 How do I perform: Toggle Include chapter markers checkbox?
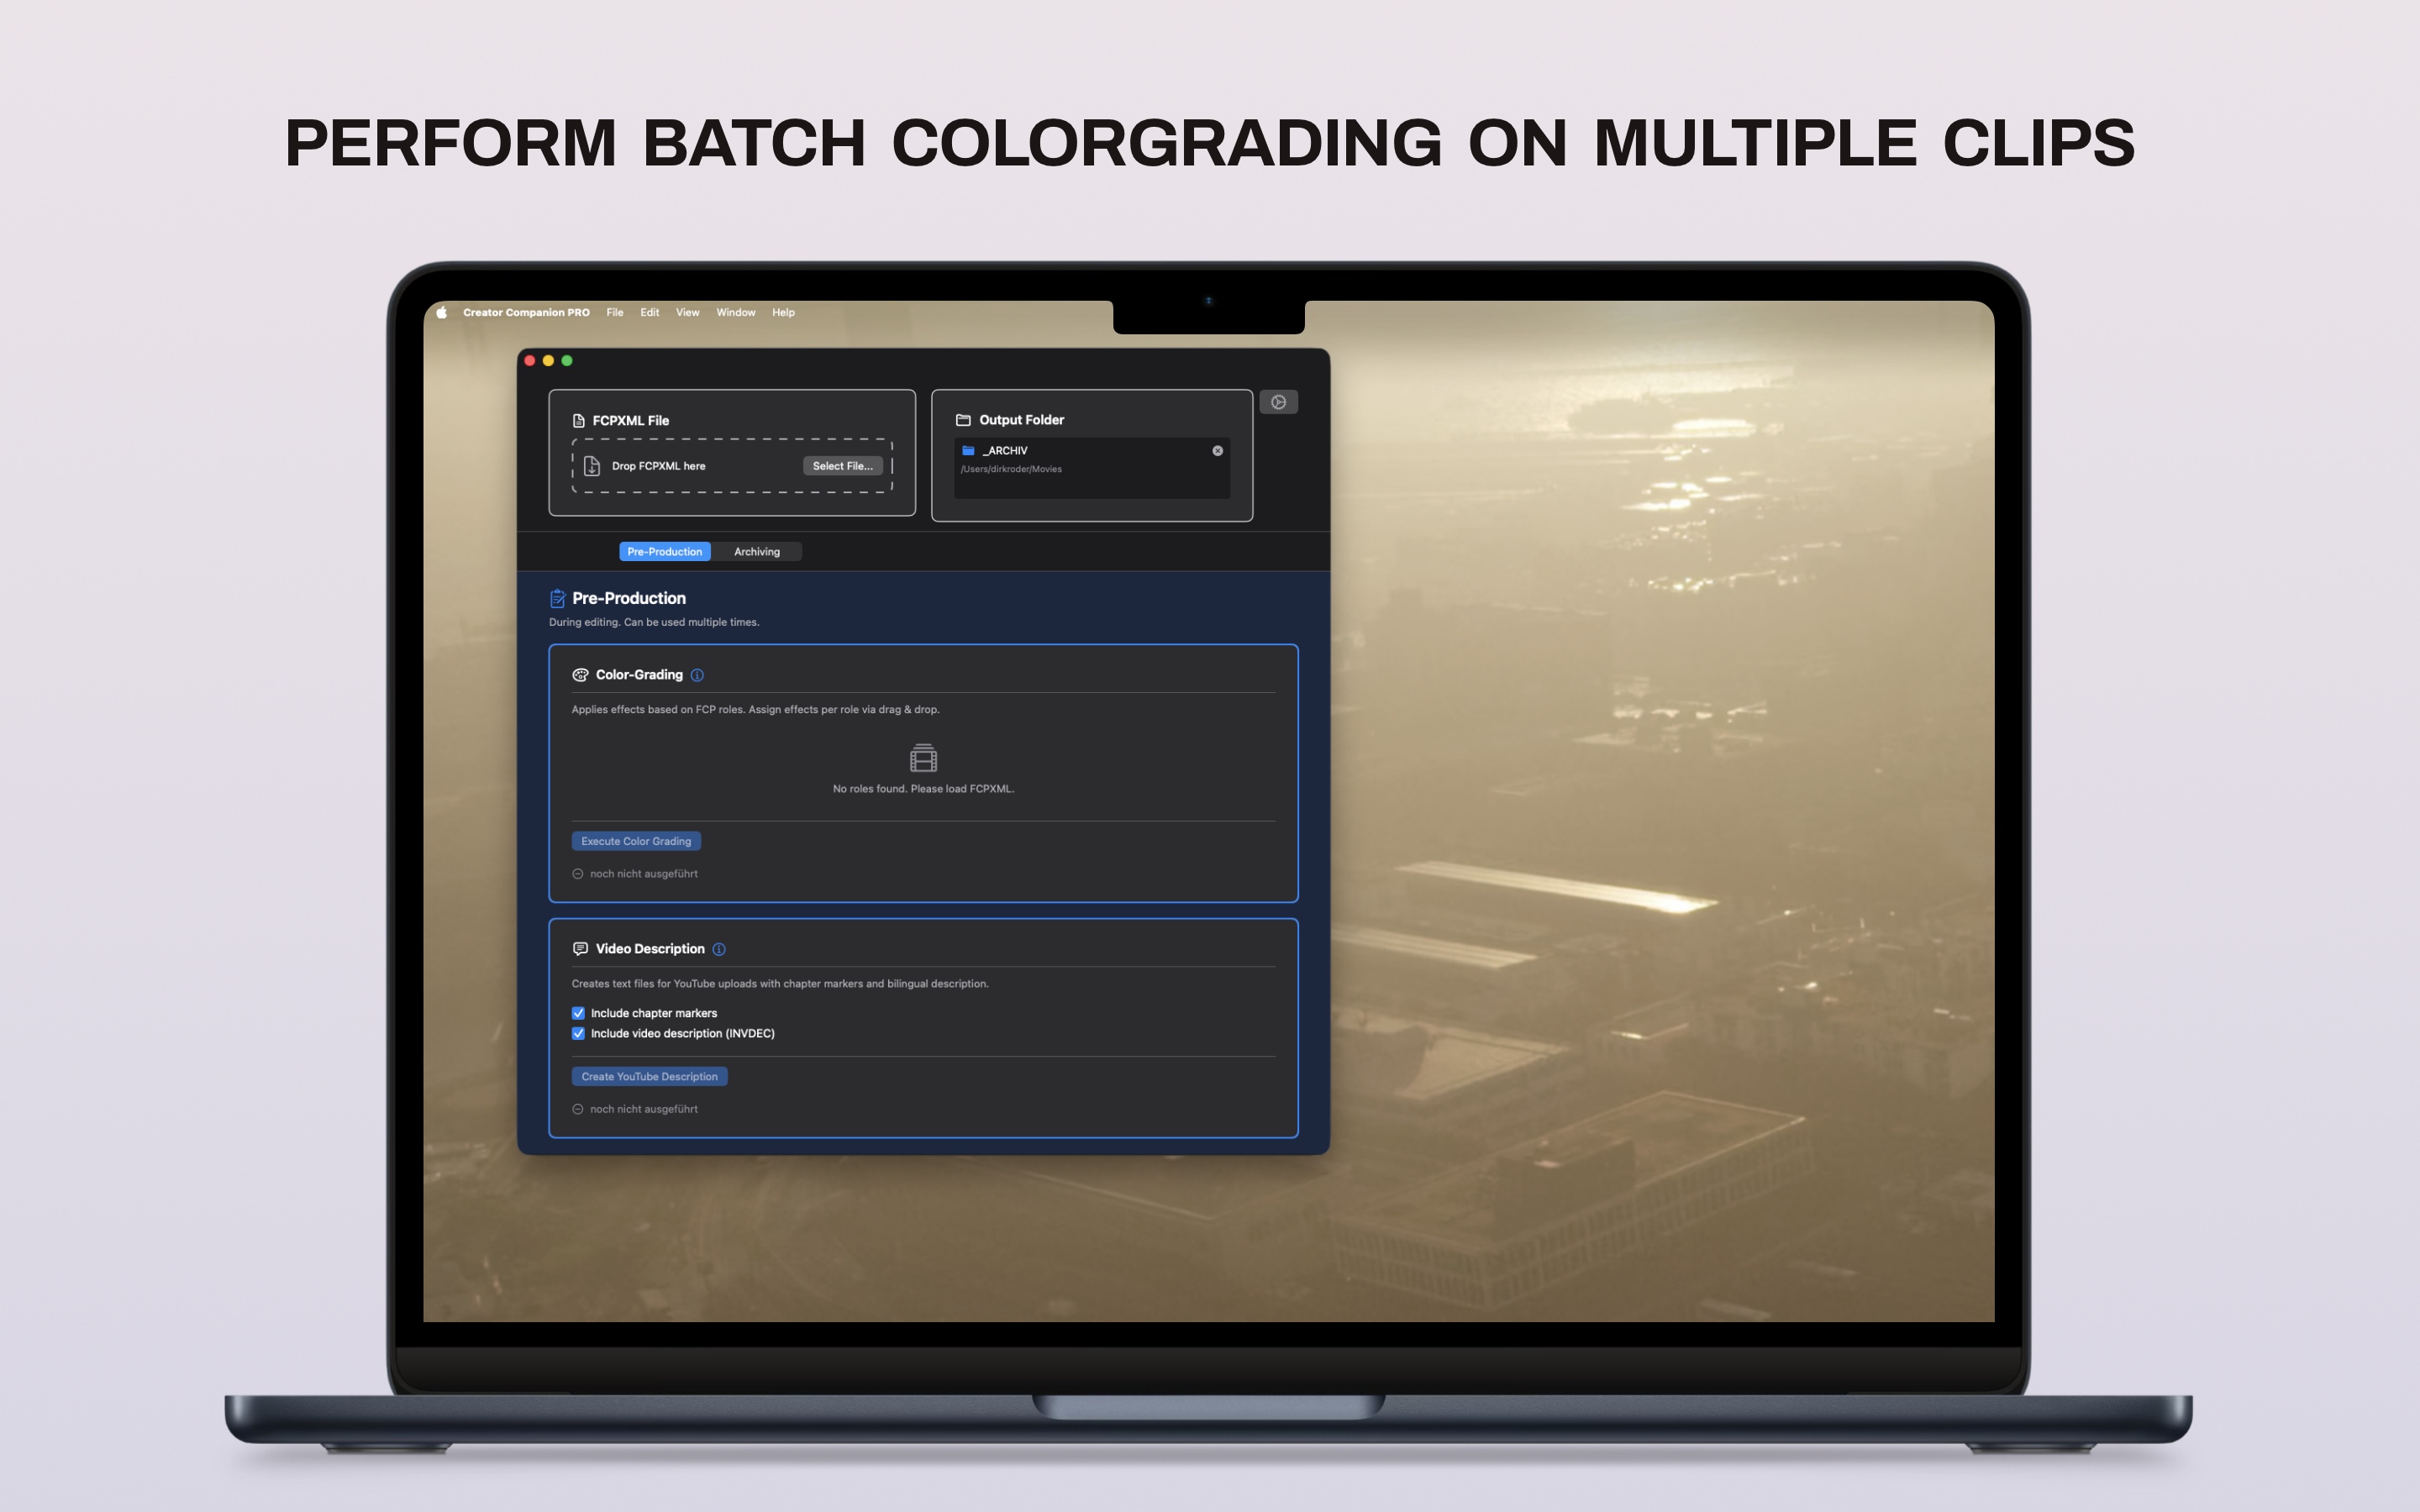pyautogui.click(x=578, y=1013)
